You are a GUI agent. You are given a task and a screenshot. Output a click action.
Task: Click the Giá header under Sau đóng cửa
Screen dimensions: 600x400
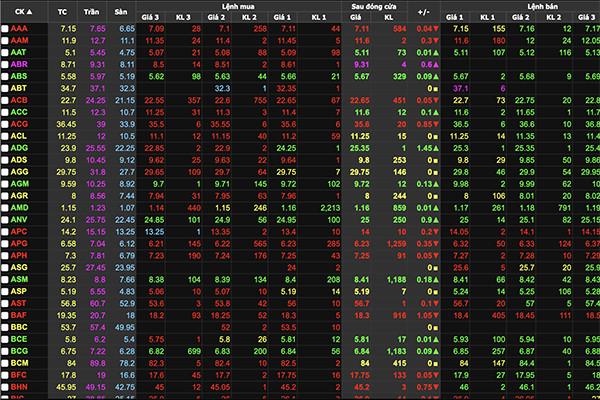click(x=355, y=17)
